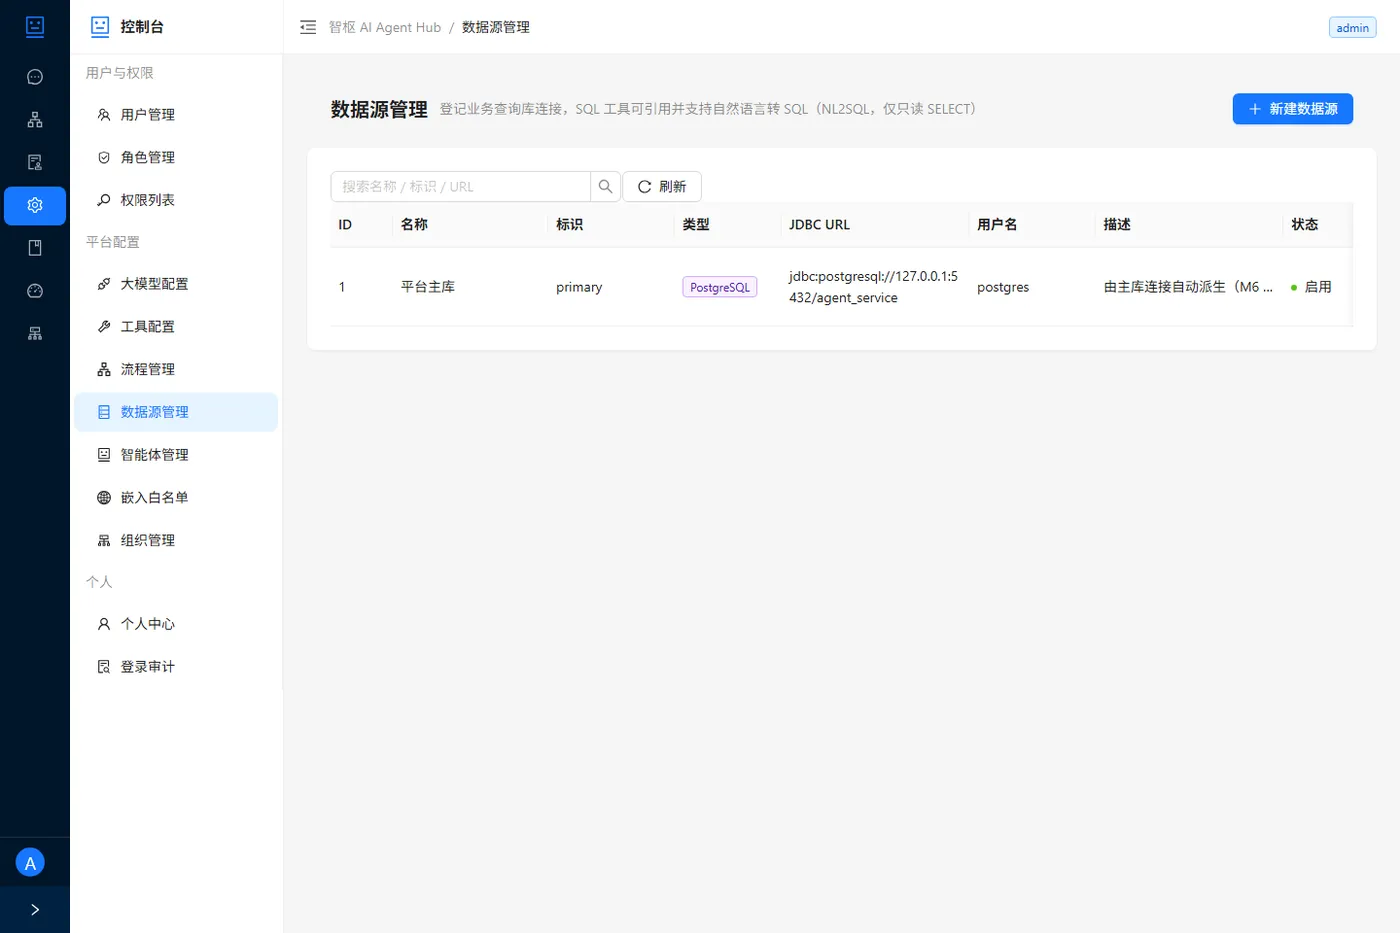Collapse the sidebar using the menu fold icon

308,27
